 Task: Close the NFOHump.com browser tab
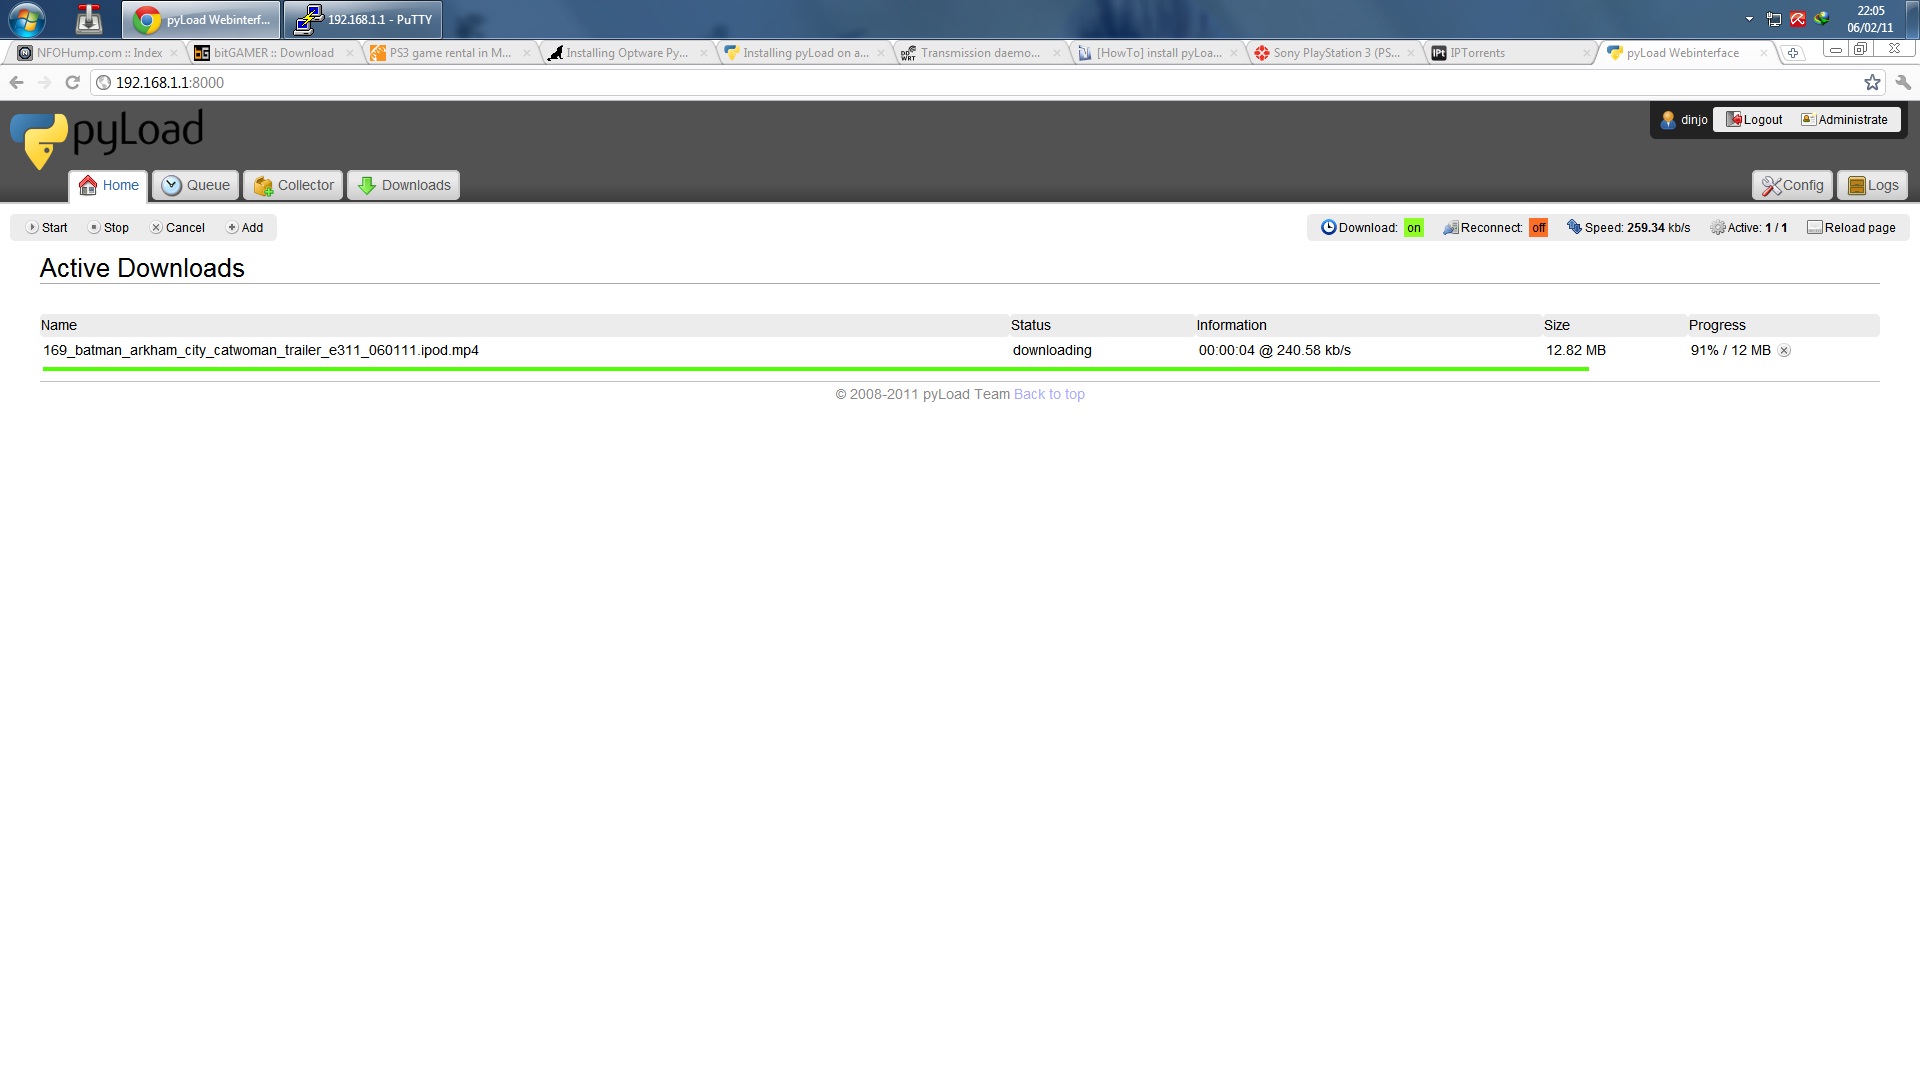174,53
